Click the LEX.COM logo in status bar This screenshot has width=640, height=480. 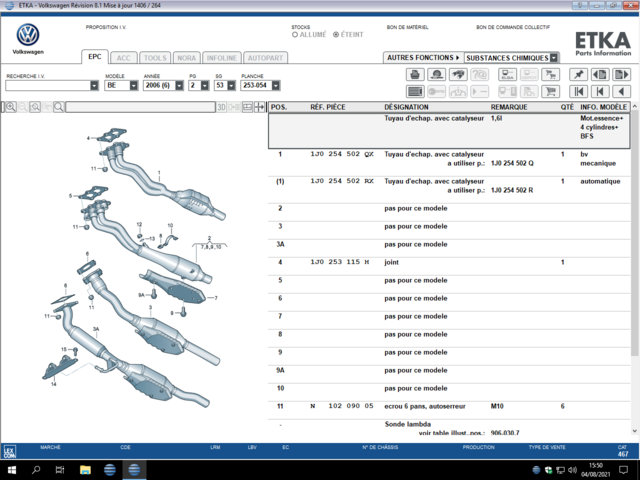[x=9, y=451]
